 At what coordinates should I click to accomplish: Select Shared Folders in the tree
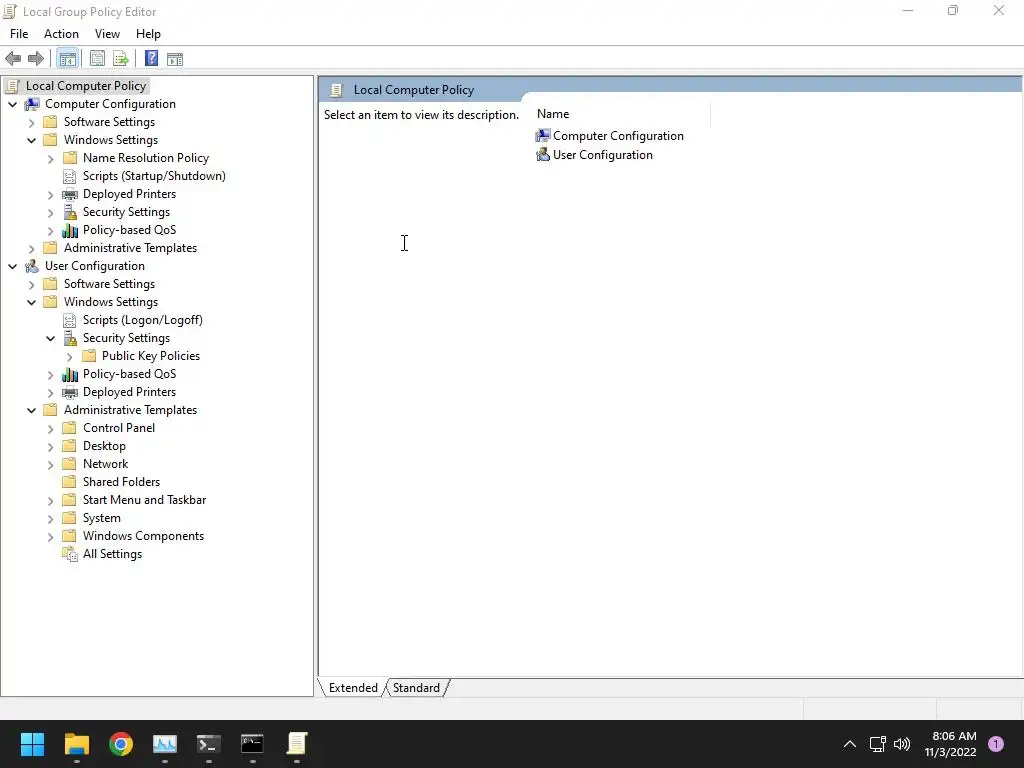121,482
